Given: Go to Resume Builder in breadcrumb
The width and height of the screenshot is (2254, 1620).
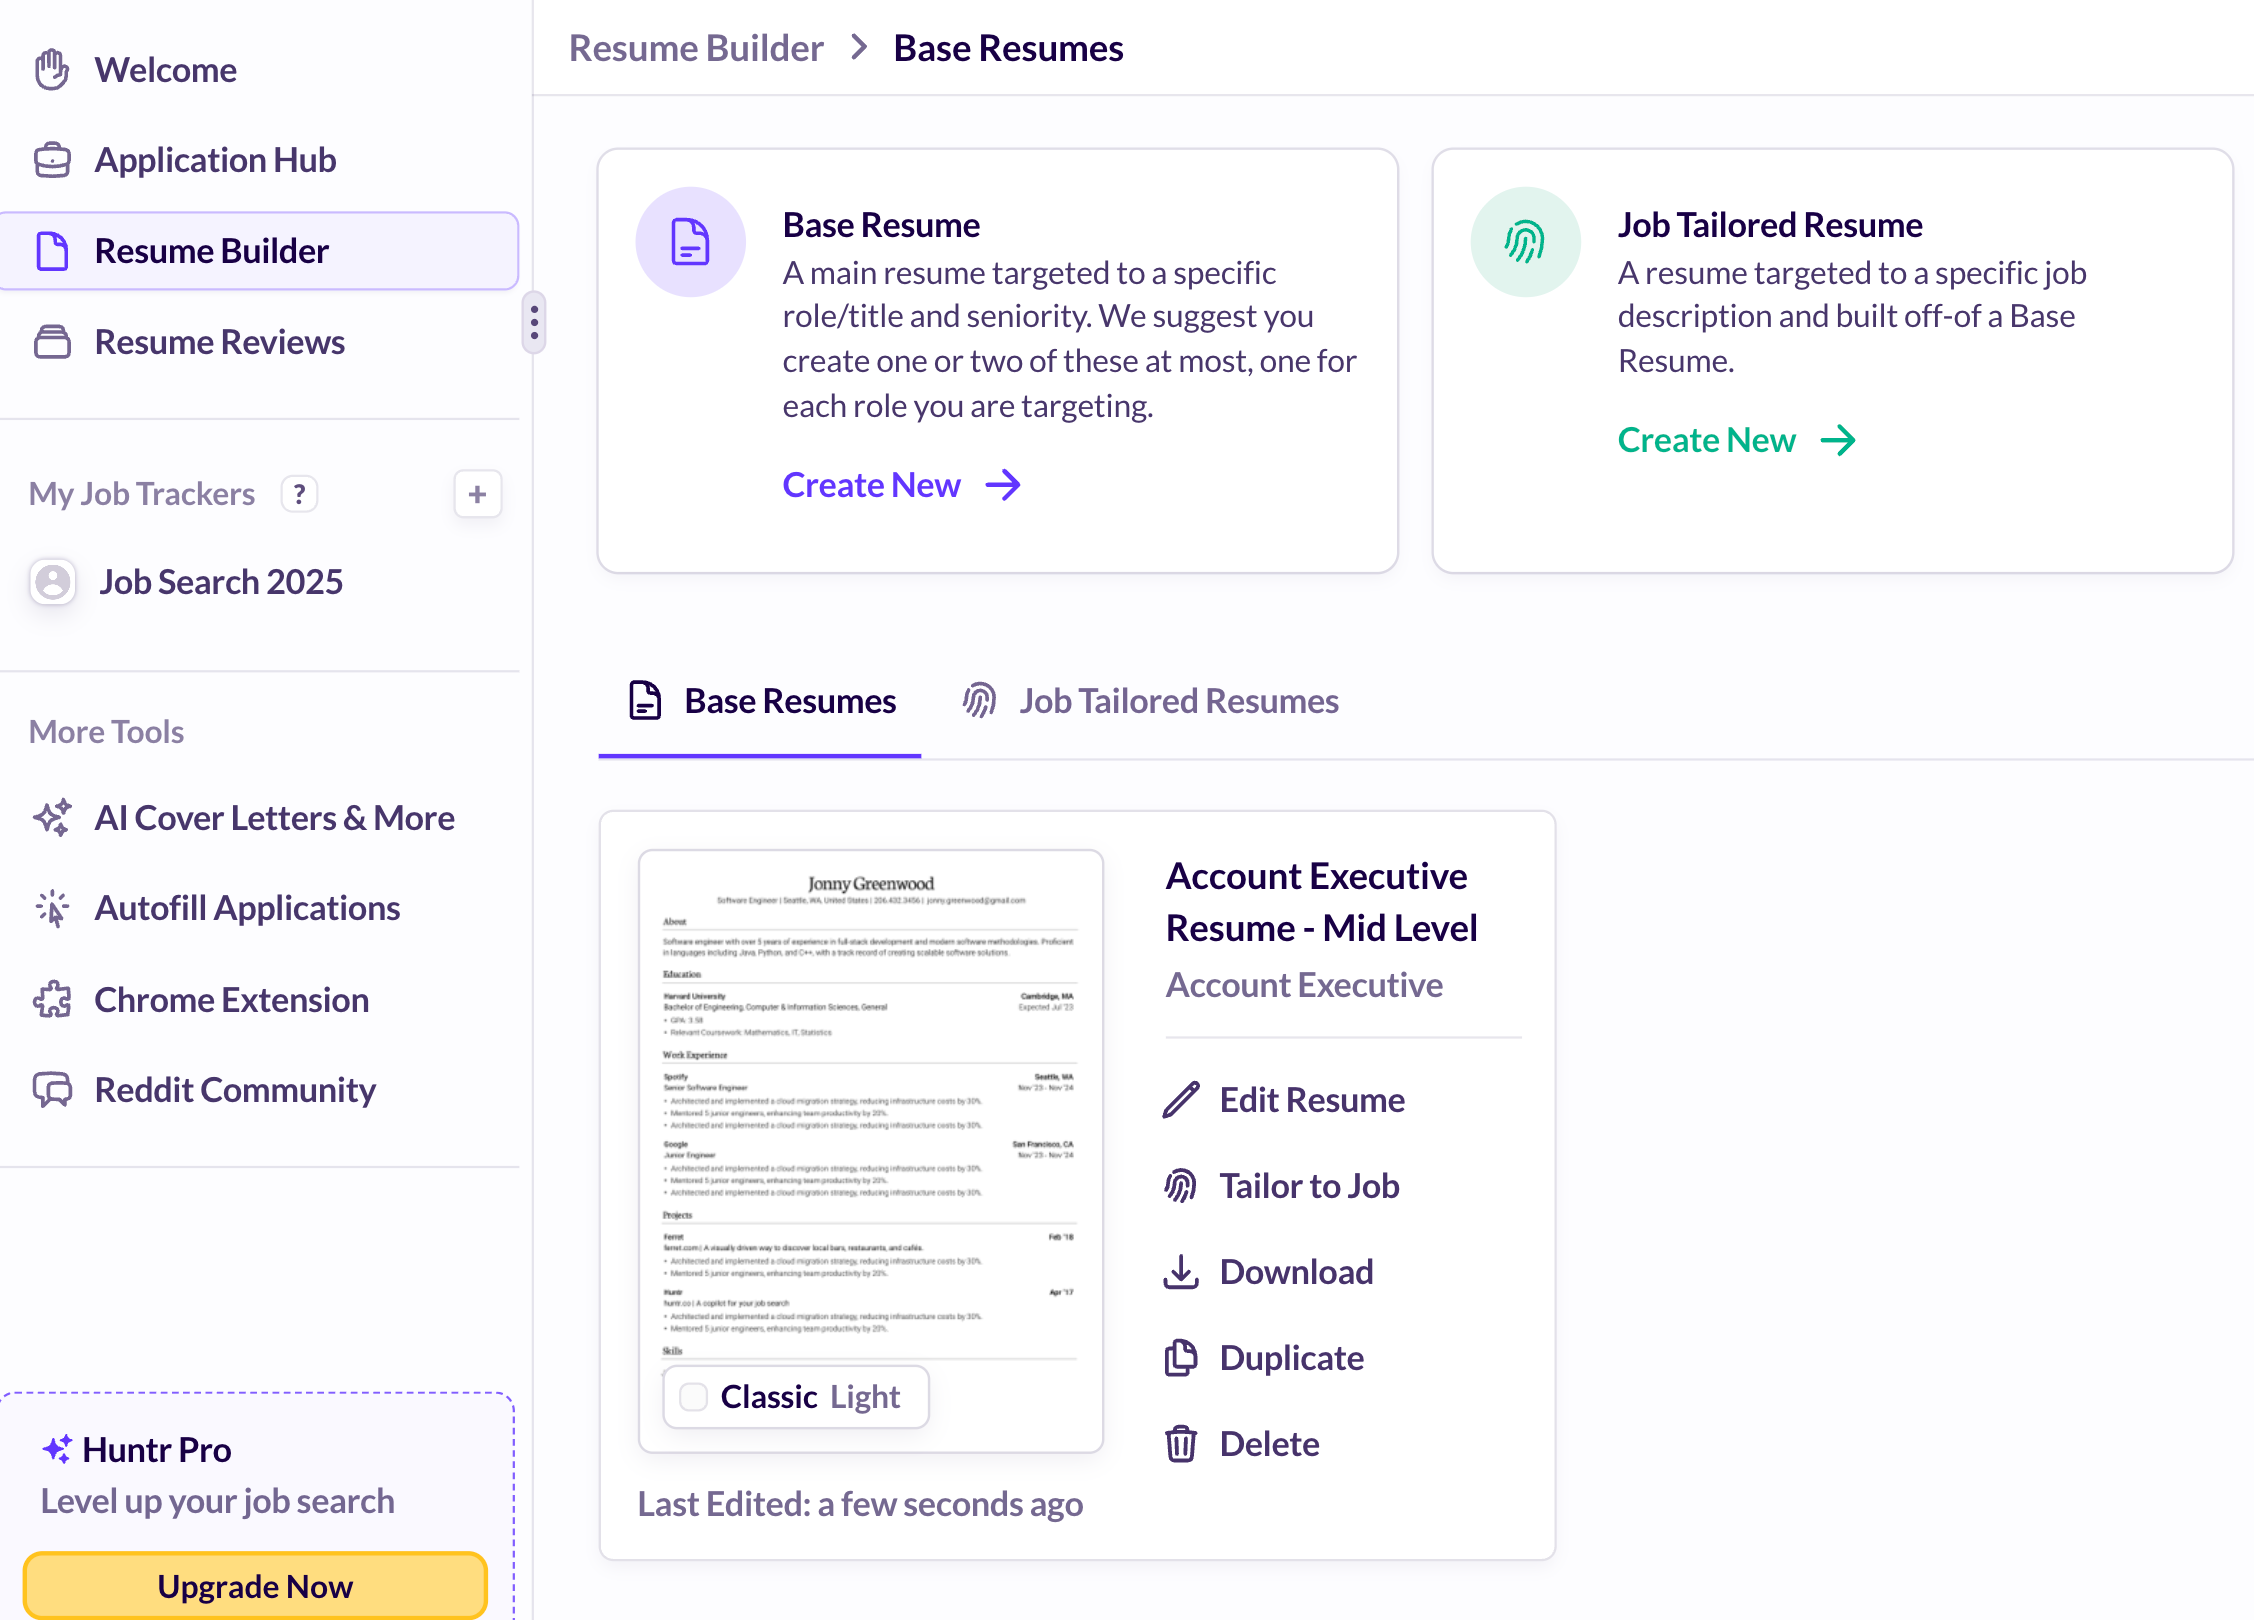Looking at the screenshot, I should point(696,48).
